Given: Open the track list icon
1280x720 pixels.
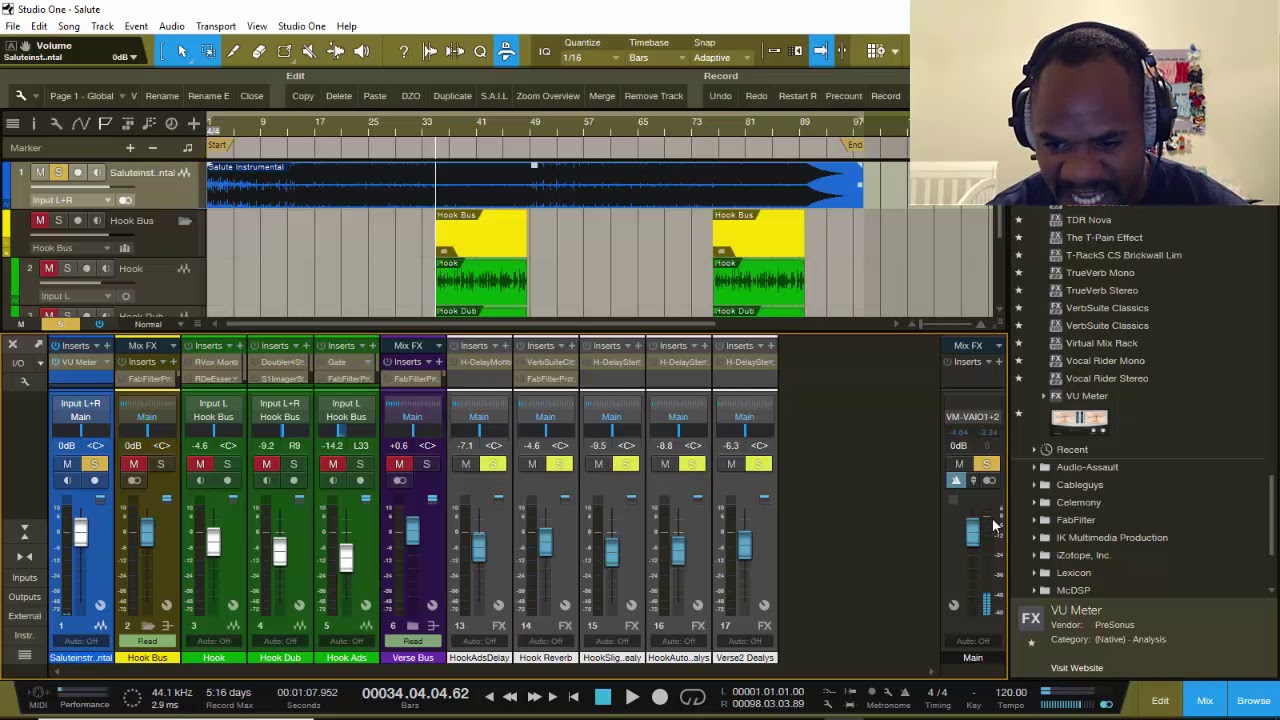Looking at the screenshot, I should (12, 123).
